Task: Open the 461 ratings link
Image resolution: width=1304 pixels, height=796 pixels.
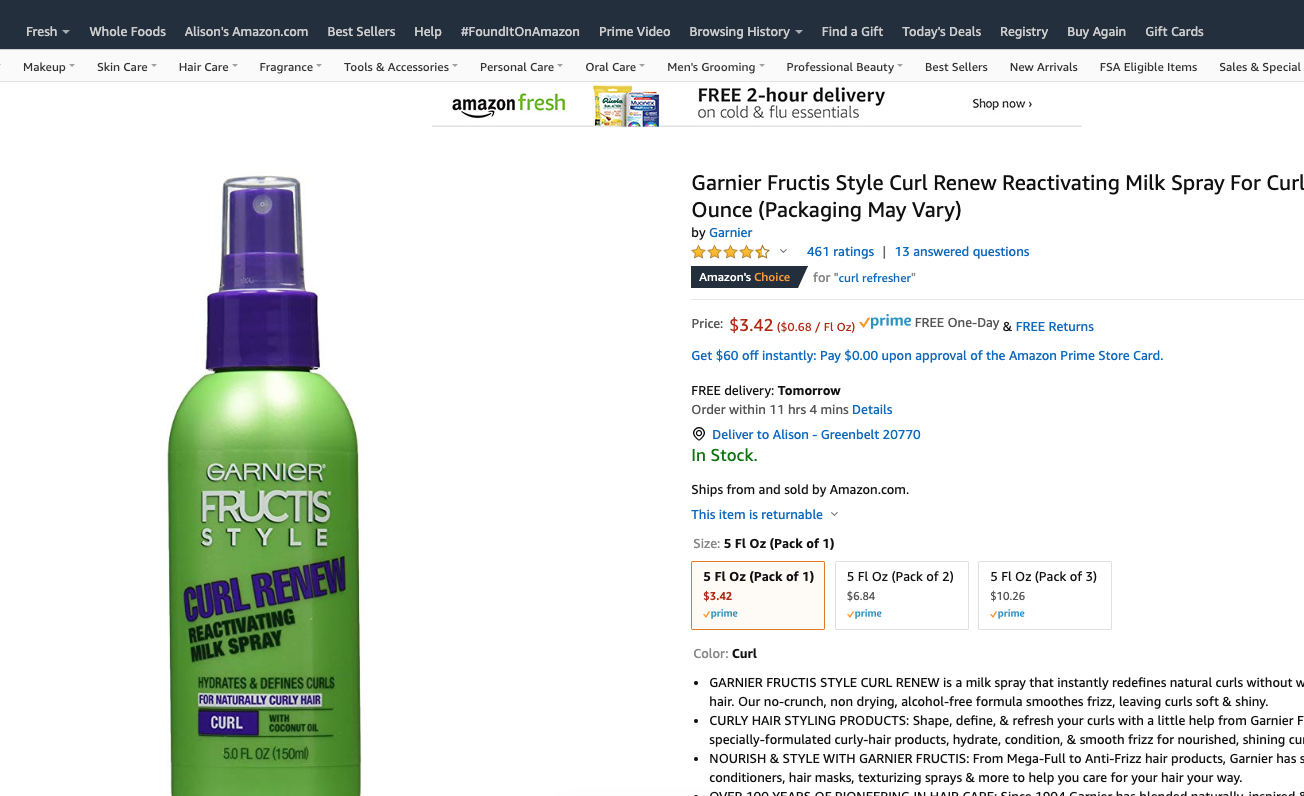Action: pyautogui.click(x=840, y=252)
